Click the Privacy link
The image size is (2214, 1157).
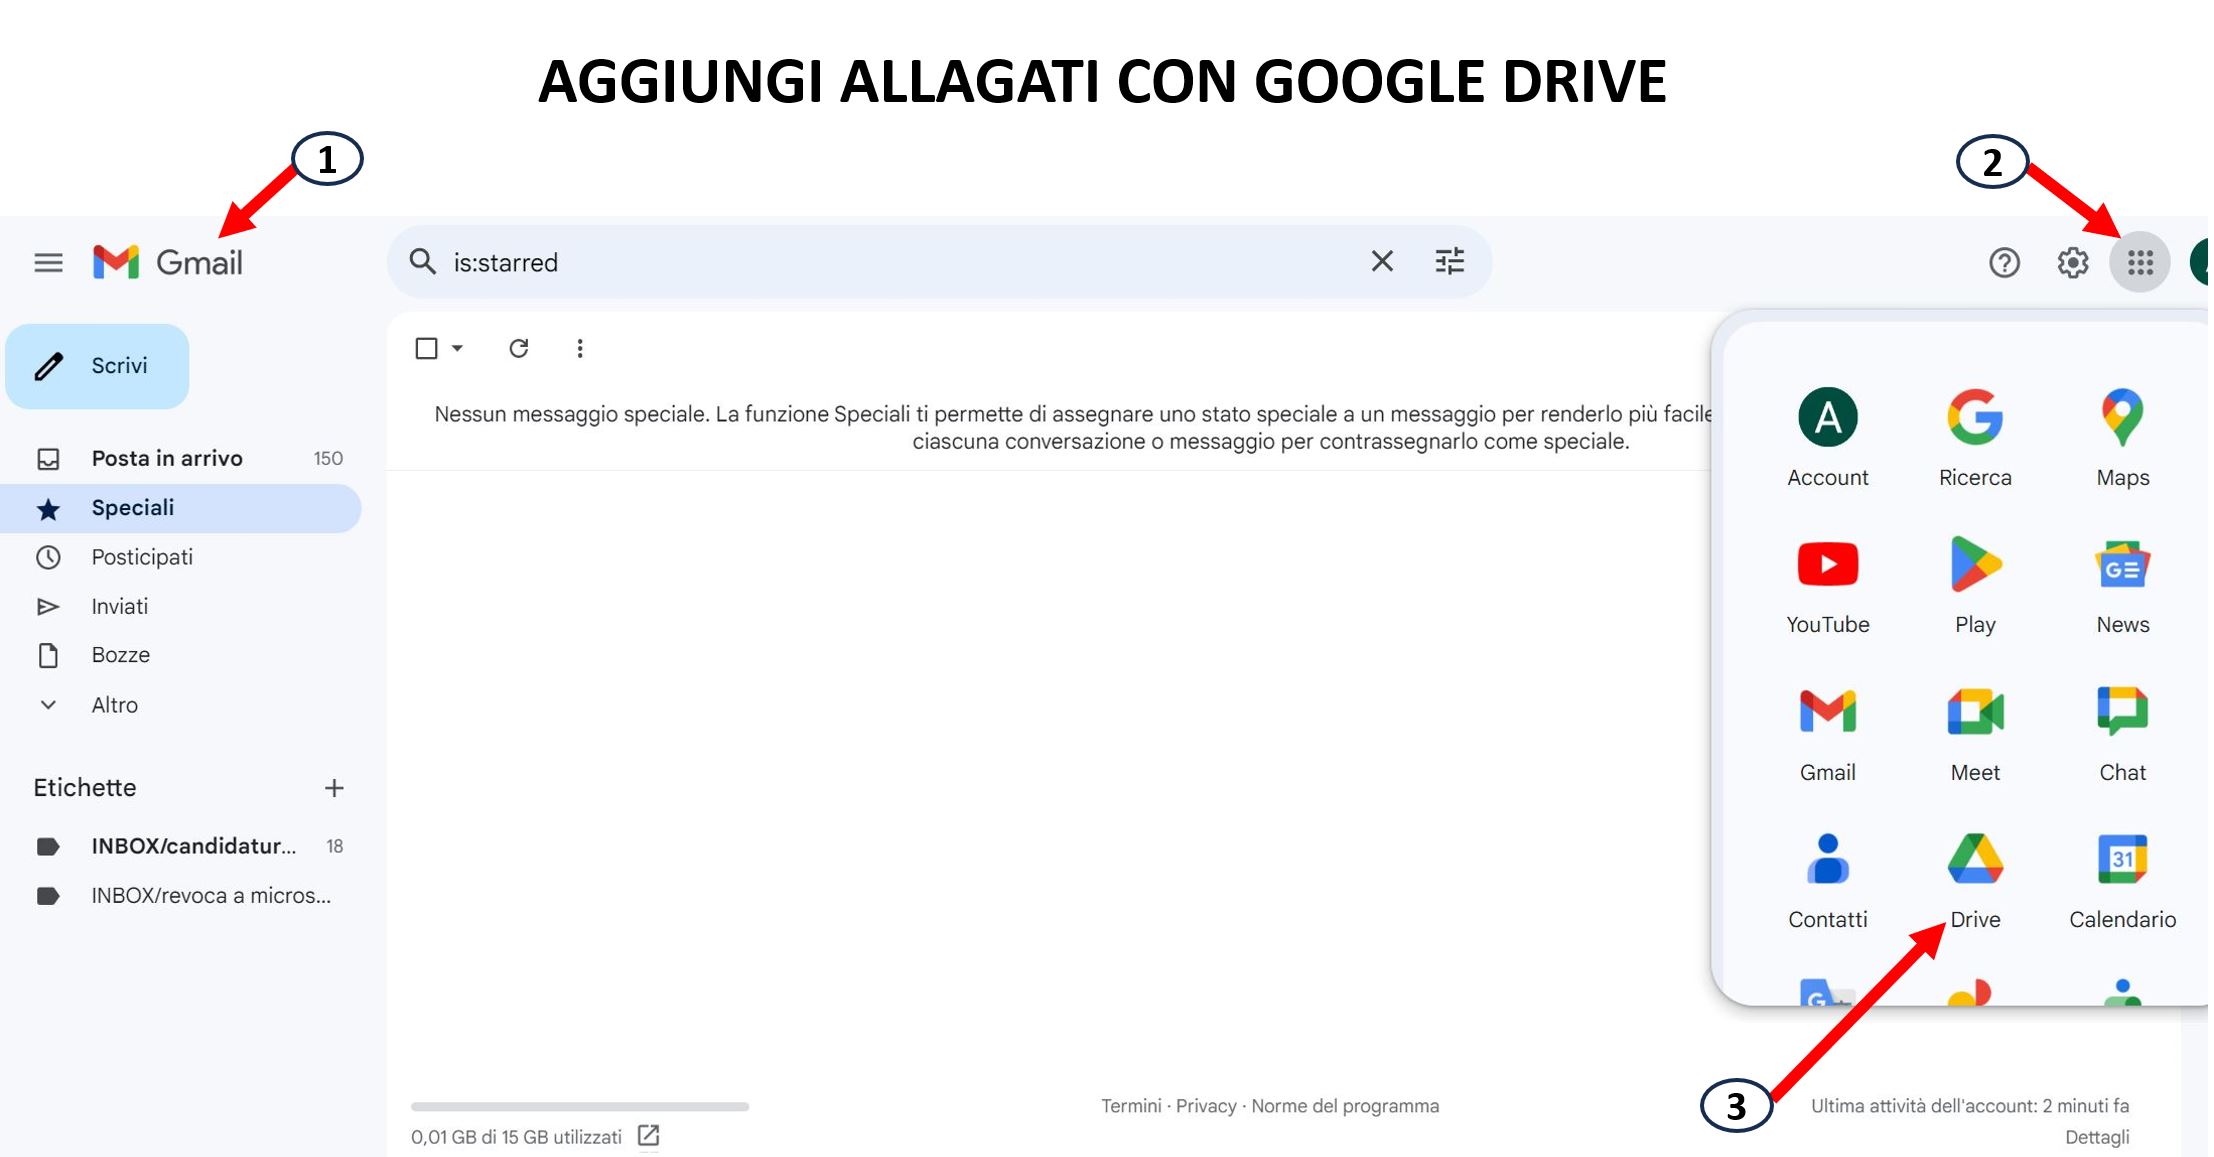point(1206,1106)
